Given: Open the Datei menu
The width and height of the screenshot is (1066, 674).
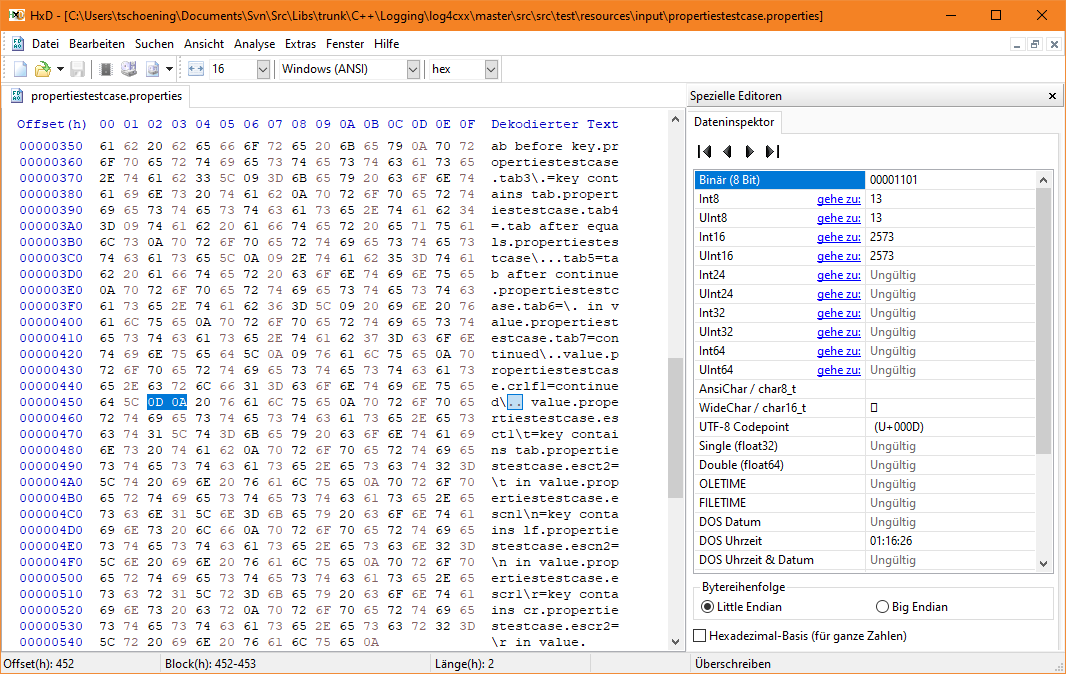Looking at the screenshot, I should 46,44.
